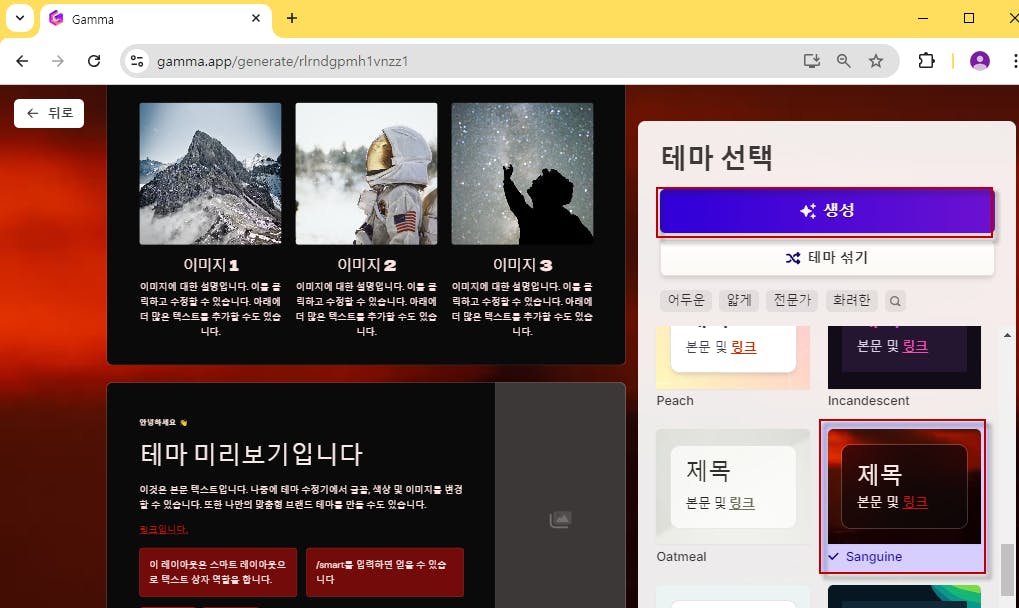Click the starry silhouette image 이미지 3
The height and width of the screenshot is (608, 1019).
[x=522, y=173]
